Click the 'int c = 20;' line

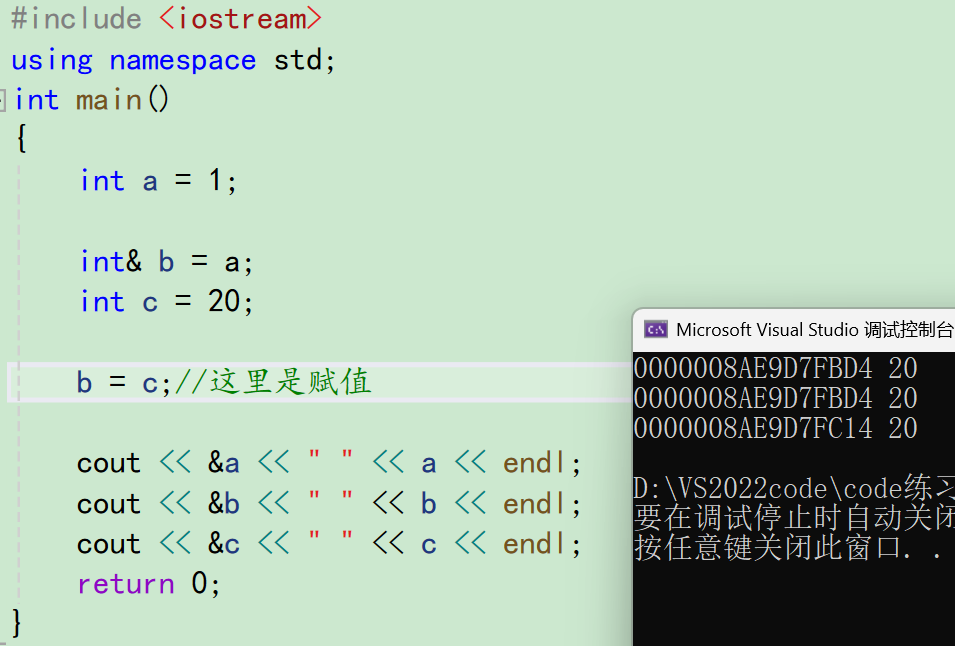click(x=167, y=301)
